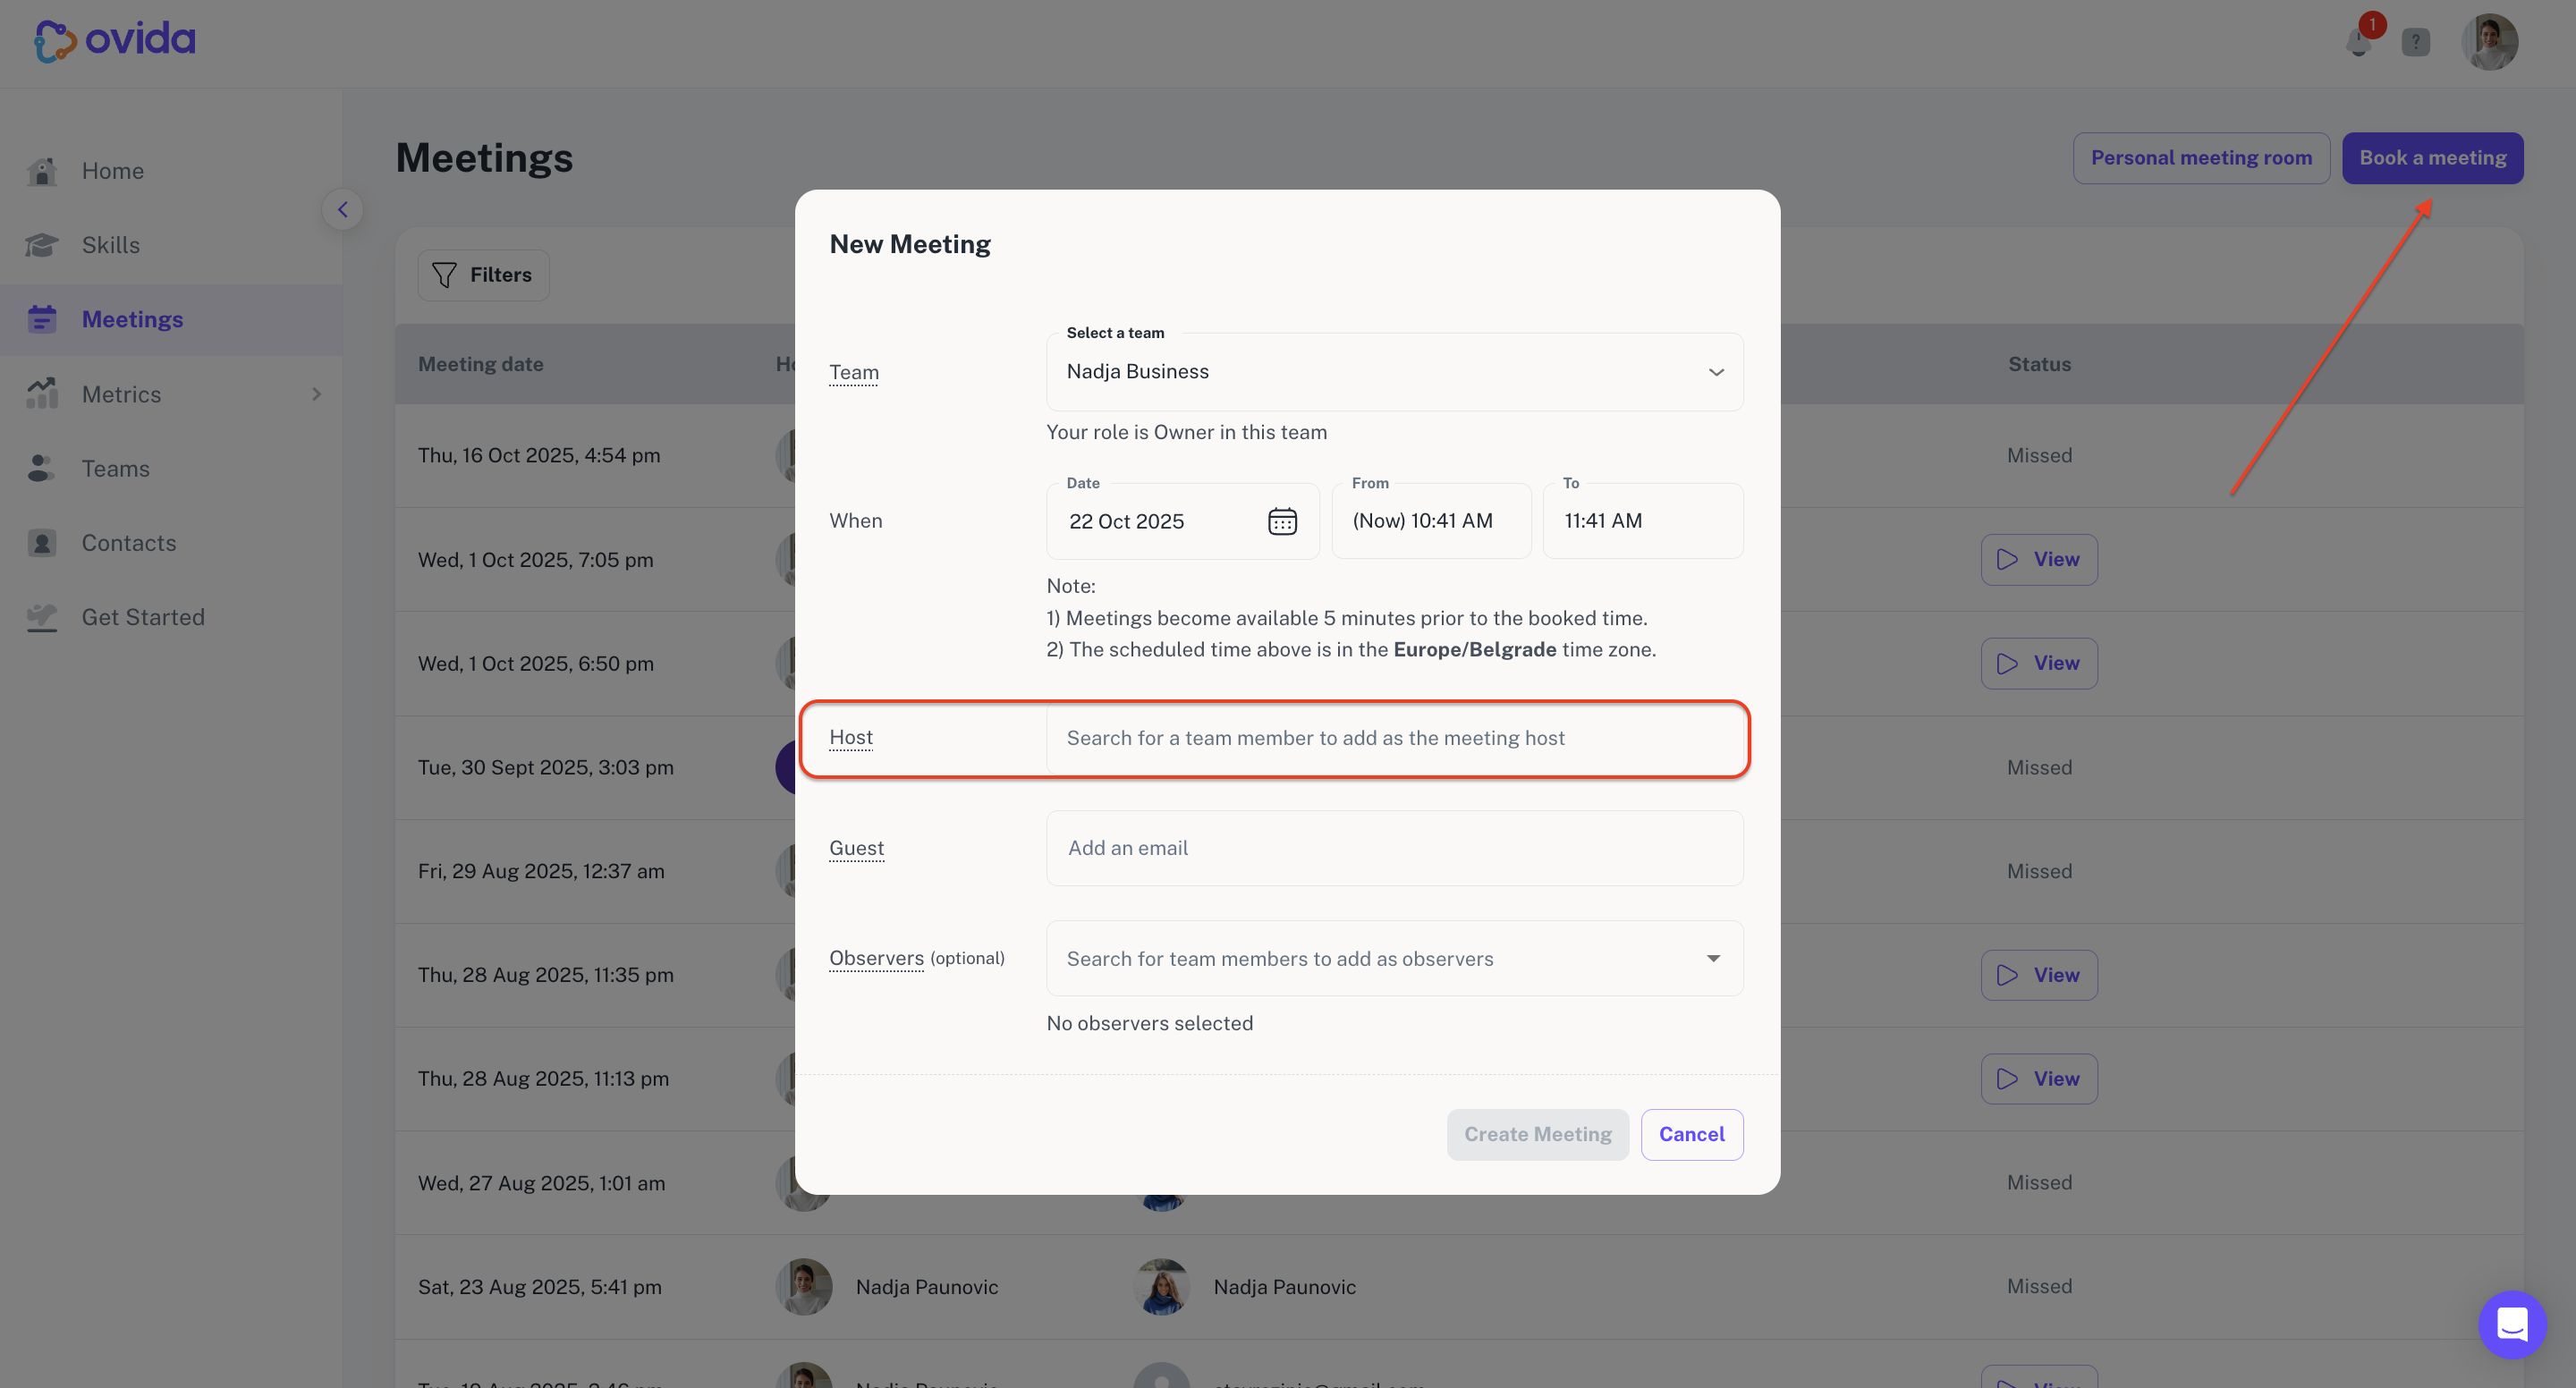
Task: Click the Skills graduation cap icon
Action: click(42, 245)
